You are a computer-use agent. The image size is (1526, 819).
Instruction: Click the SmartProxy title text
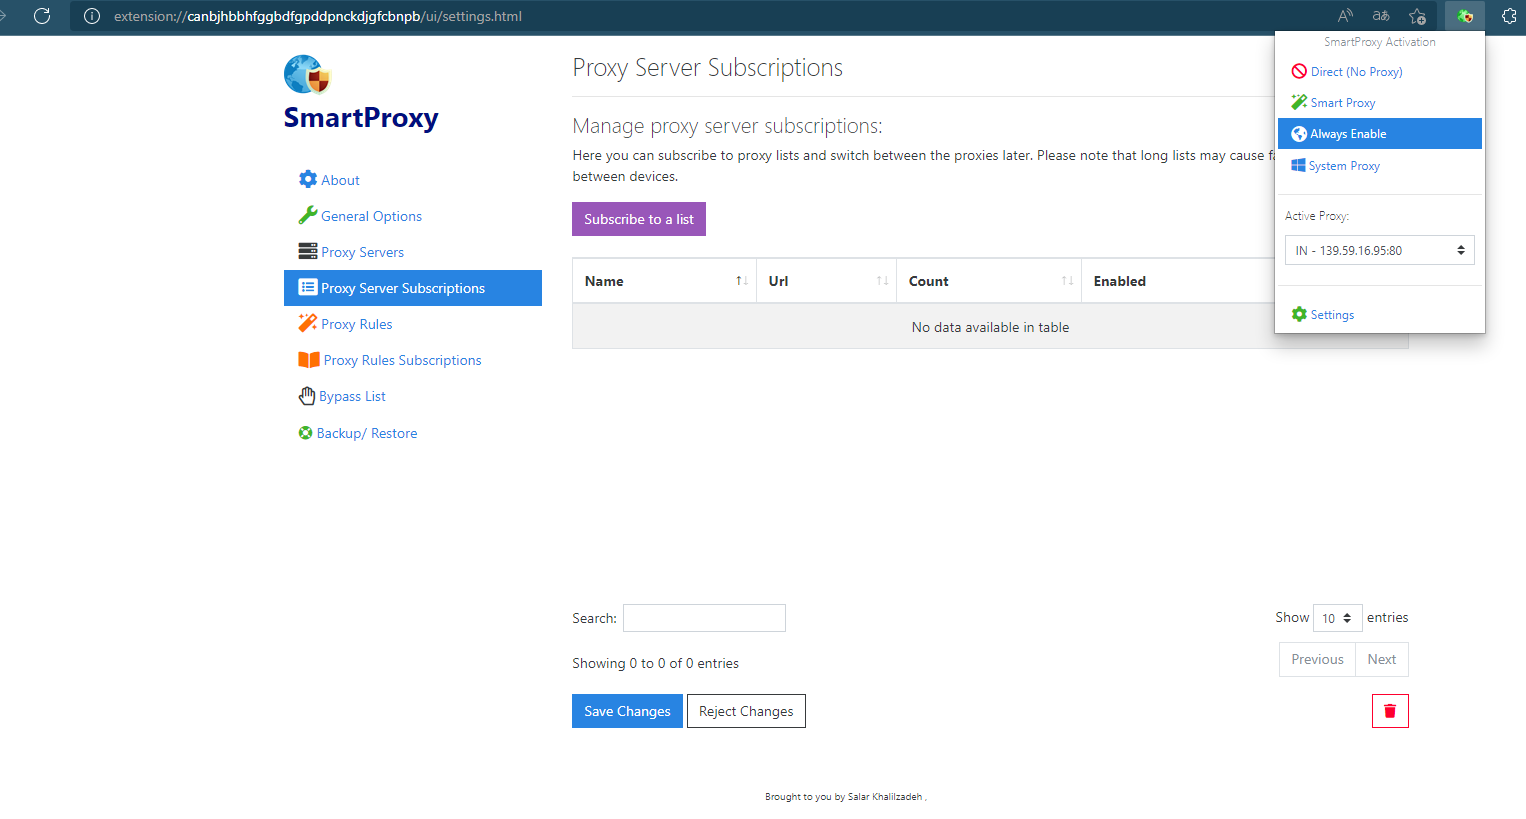coord(361,118)
